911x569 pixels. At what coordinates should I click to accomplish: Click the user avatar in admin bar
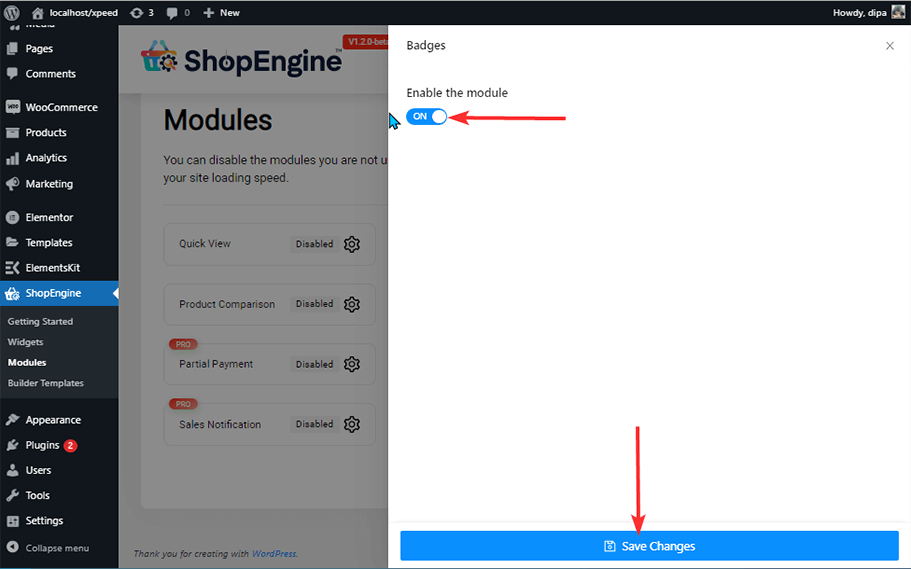click(898, 12)
